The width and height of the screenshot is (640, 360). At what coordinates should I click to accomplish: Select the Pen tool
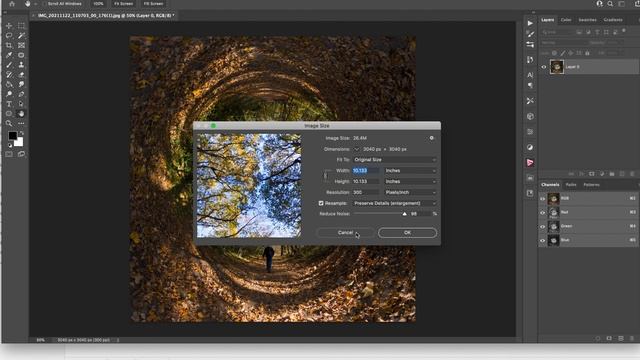coord(21,94)
